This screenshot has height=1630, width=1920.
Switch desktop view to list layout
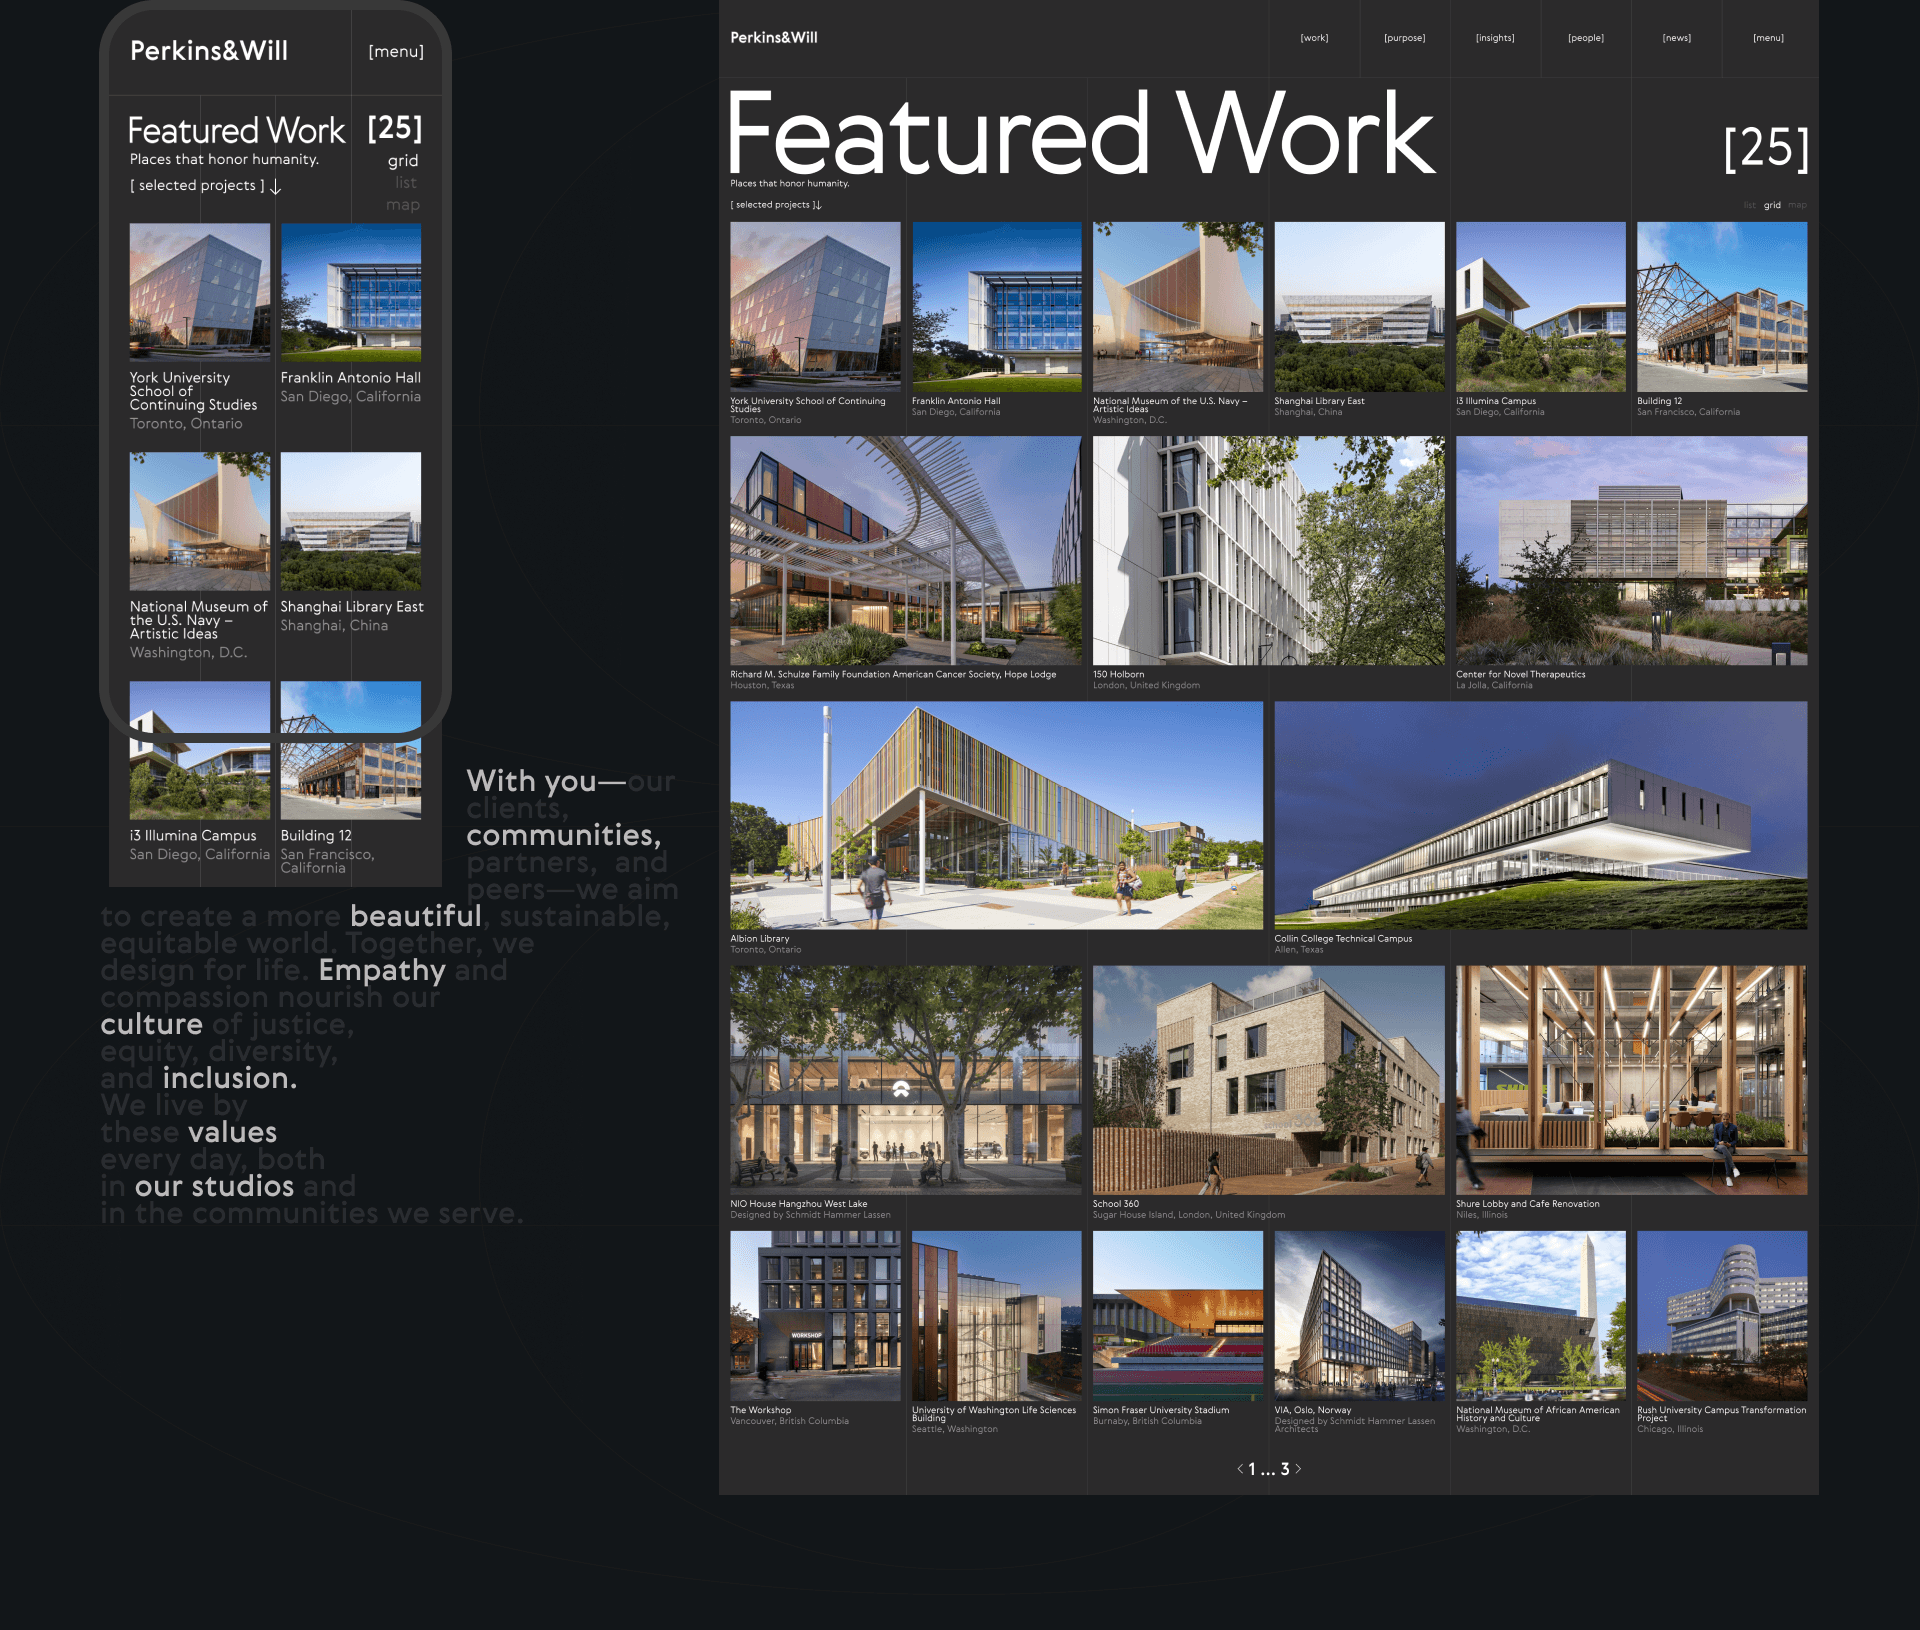[x=1749, y=205]
